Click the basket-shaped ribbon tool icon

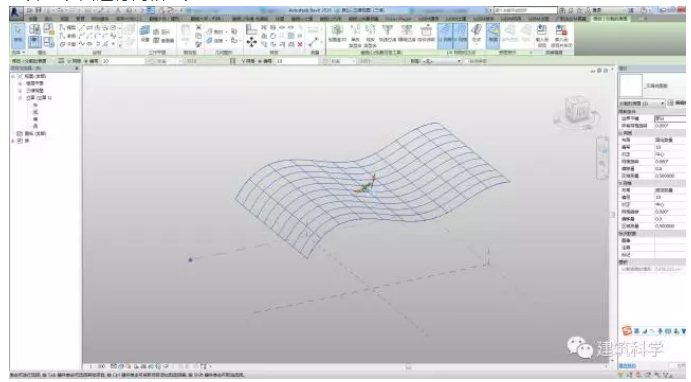pos(426,30)
